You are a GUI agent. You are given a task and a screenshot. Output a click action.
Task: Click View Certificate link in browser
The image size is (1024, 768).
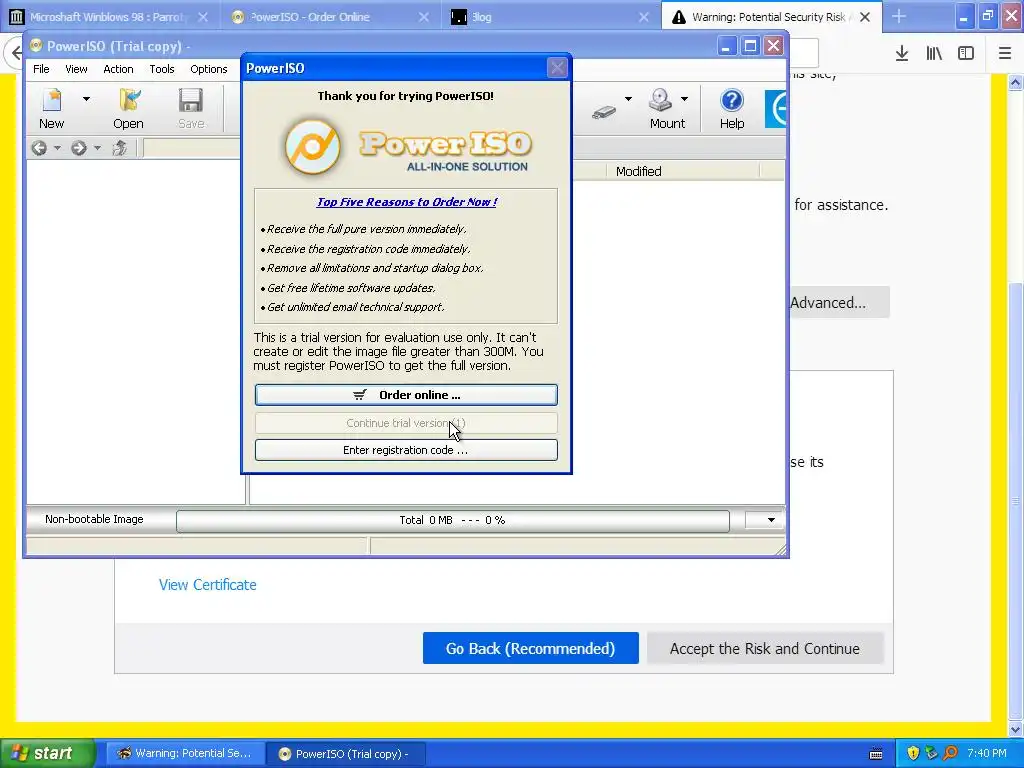point(208,585)
